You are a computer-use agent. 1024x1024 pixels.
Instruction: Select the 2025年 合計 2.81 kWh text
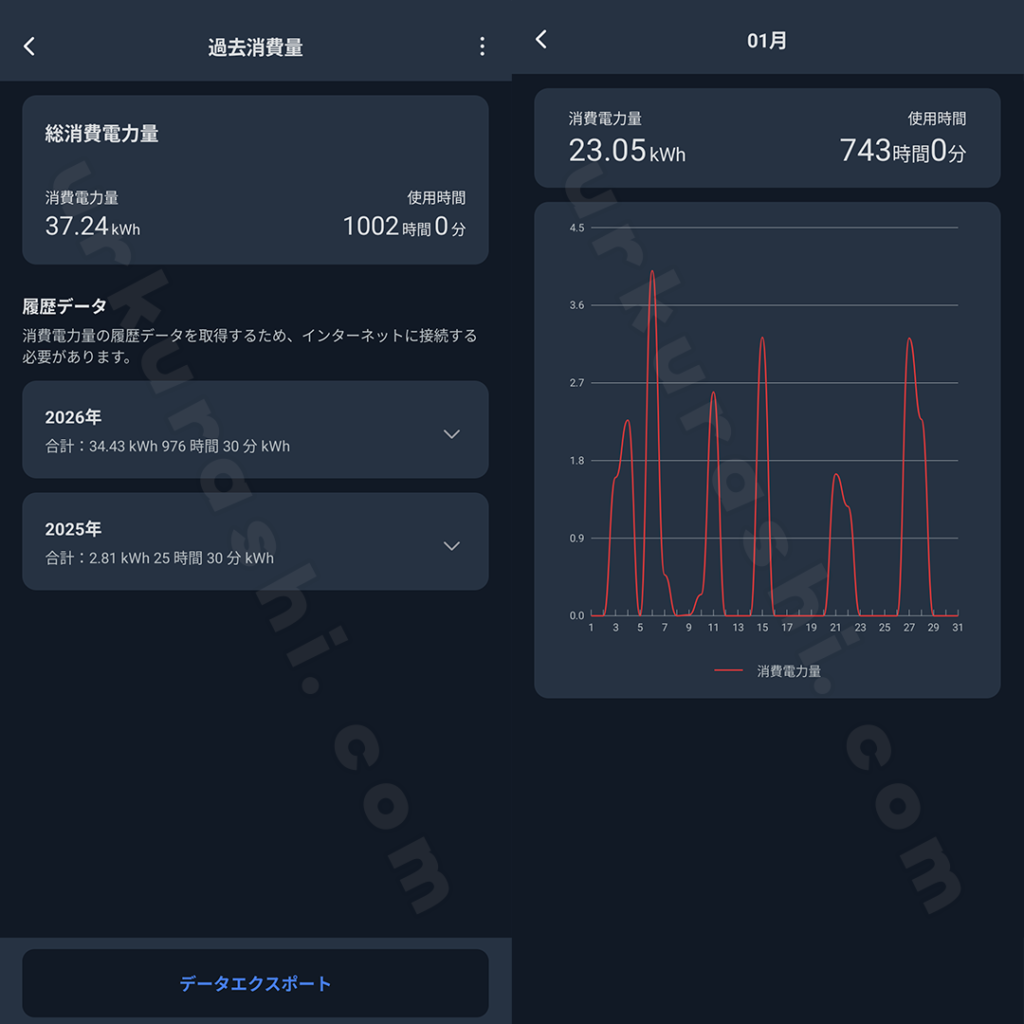(159, 558)
